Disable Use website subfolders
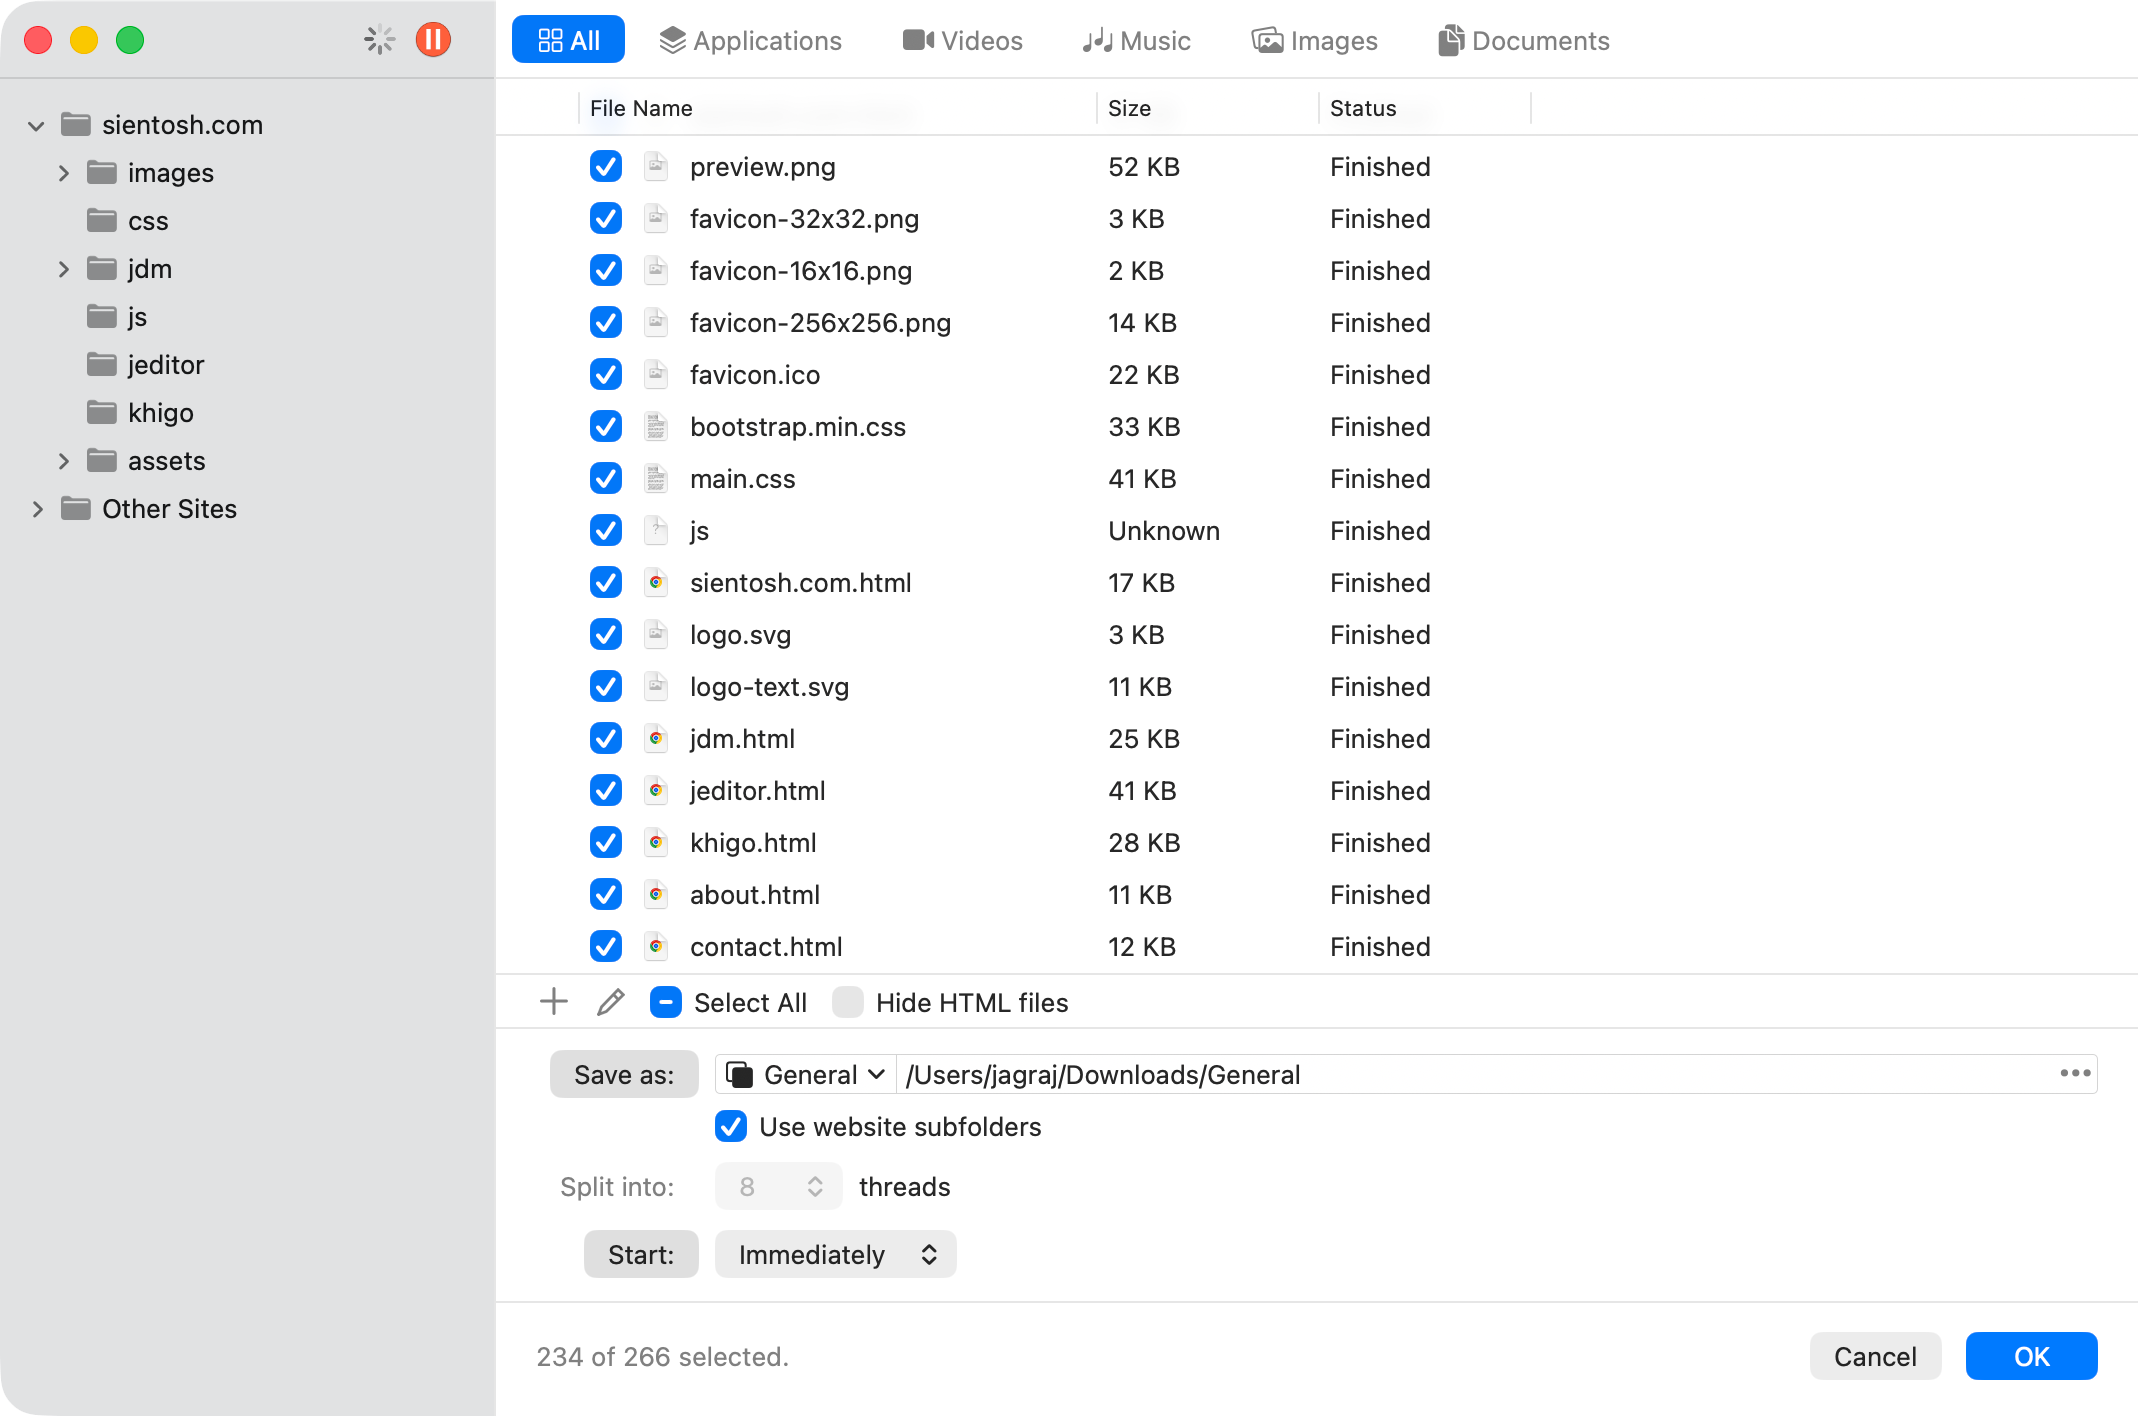The height and width of the screenshot is (1416, 2138). point(730,1127)
